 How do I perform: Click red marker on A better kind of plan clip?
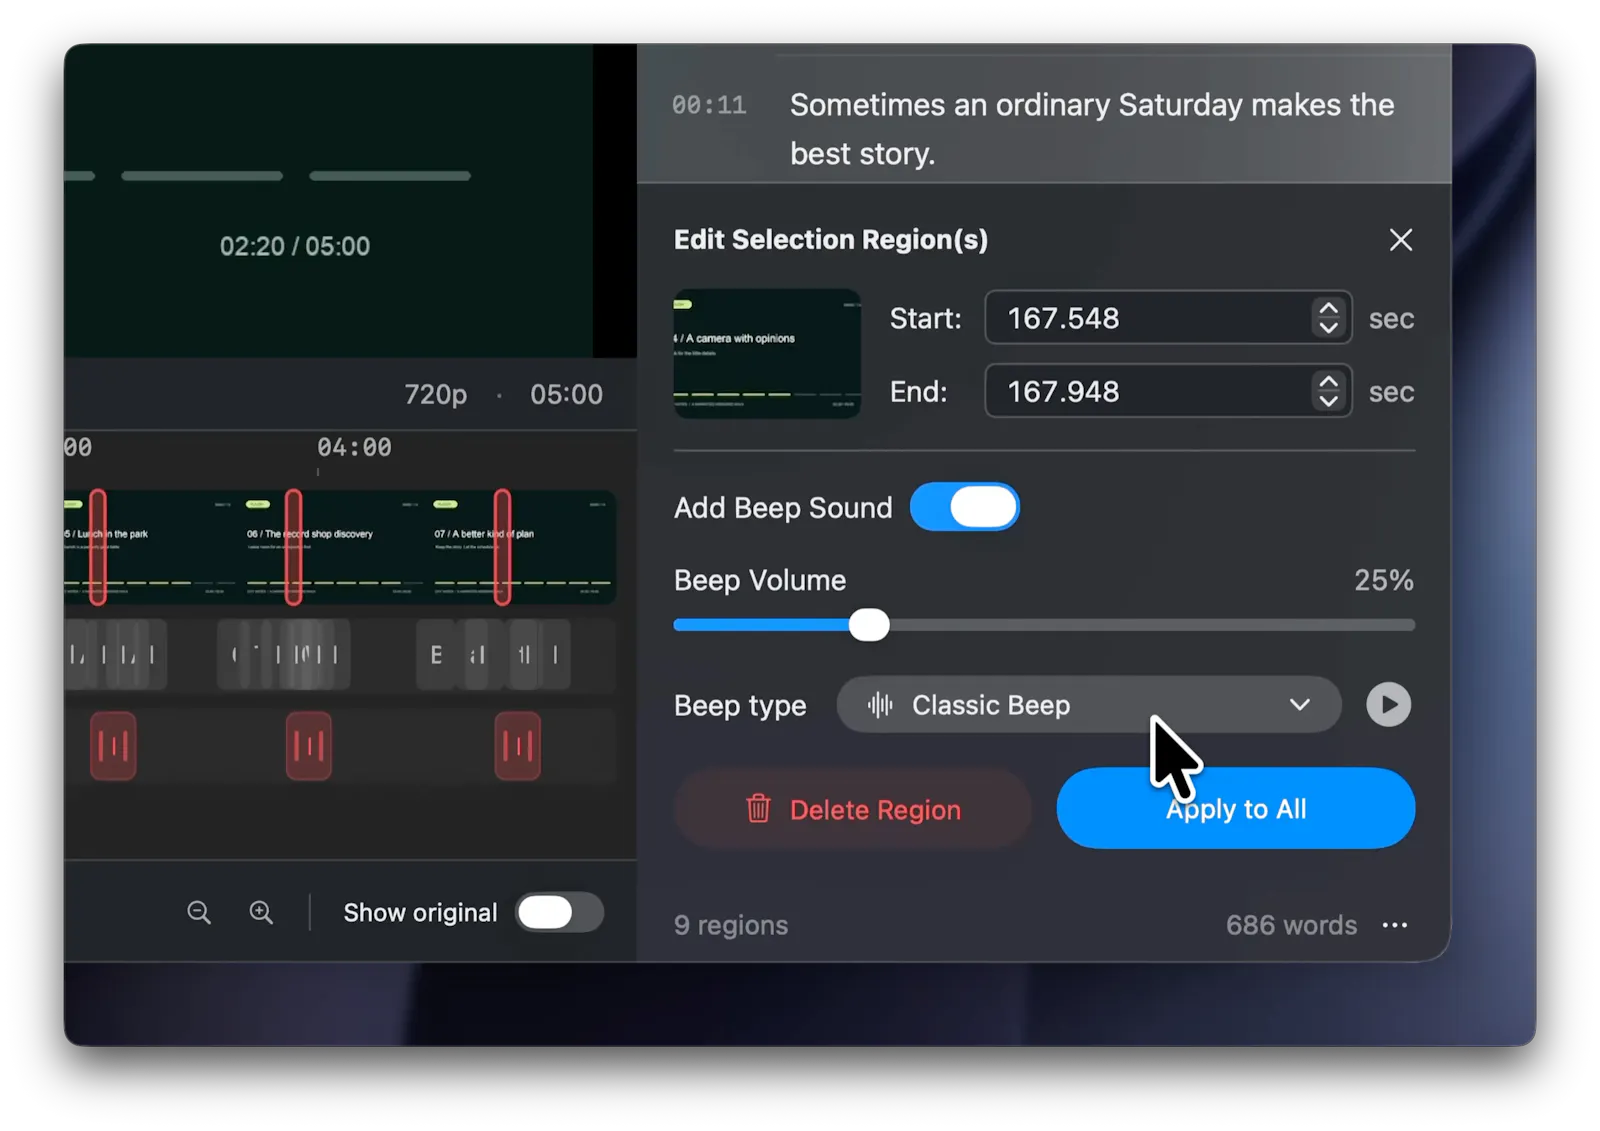click(502, 547)
